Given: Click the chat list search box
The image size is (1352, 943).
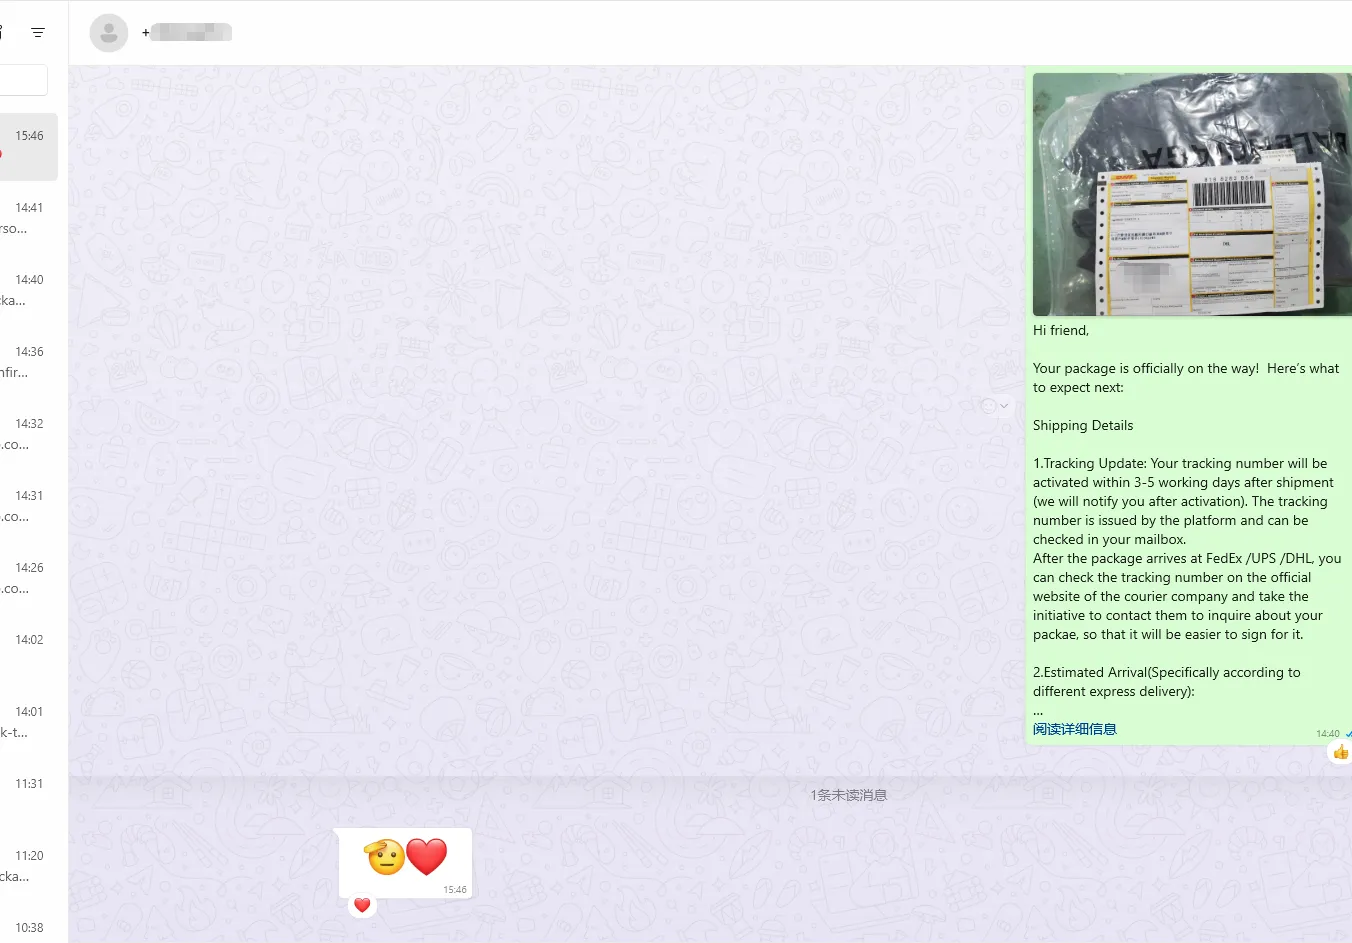Looking at the screenshot, I should click(23, 80).
